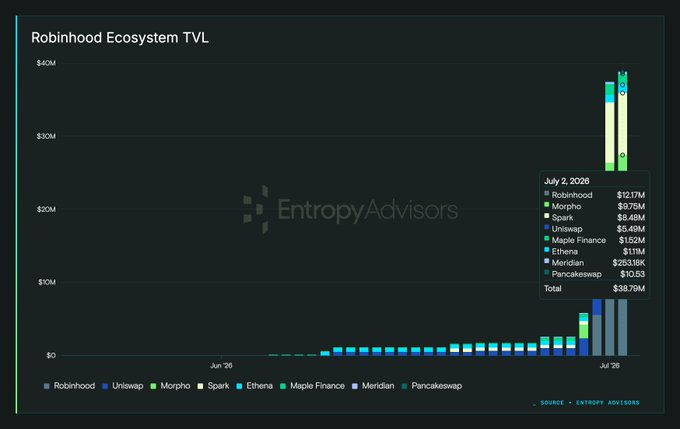Select the Ethena $1.11M tooltip row
The height and width of the screenshot is (429, 680).
[x=594, y=251]
